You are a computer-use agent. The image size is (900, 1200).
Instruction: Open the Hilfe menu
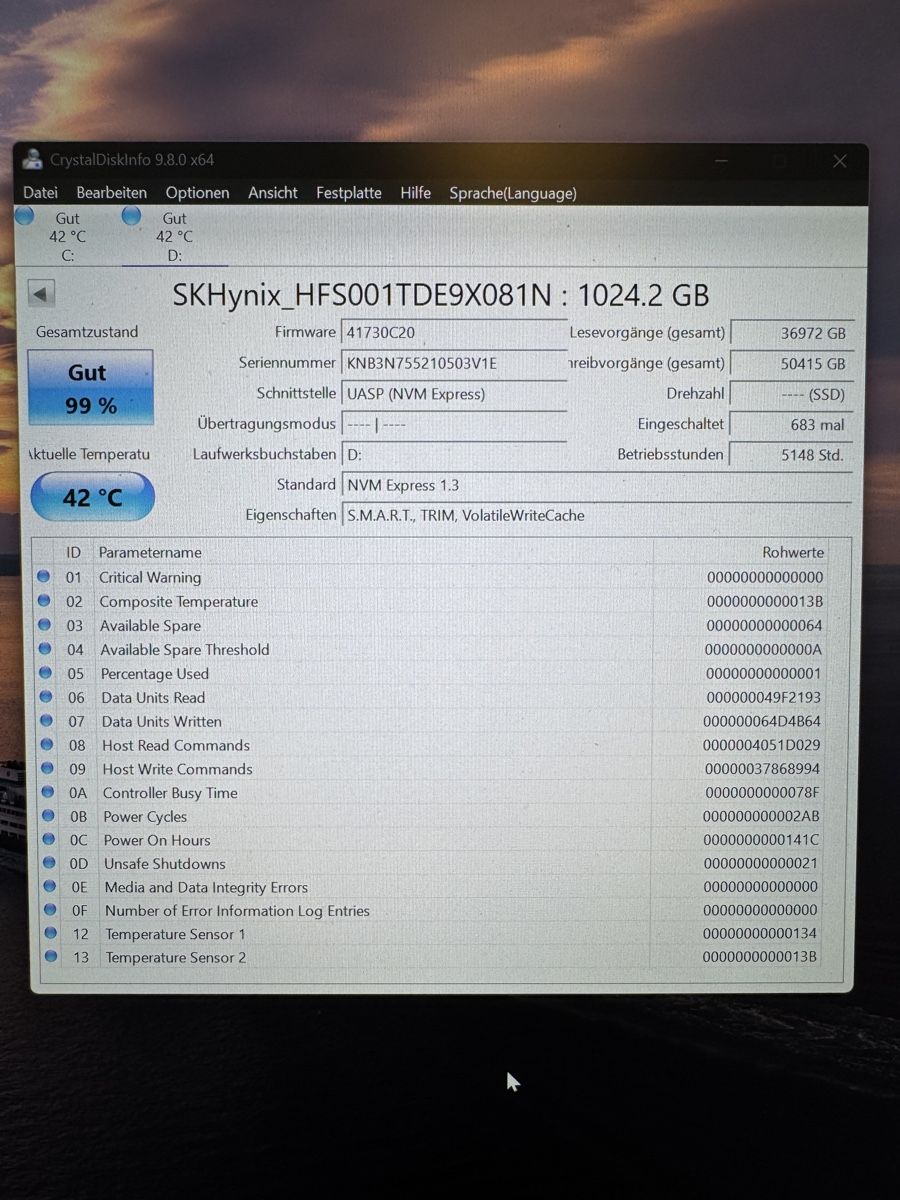[415, 192]
